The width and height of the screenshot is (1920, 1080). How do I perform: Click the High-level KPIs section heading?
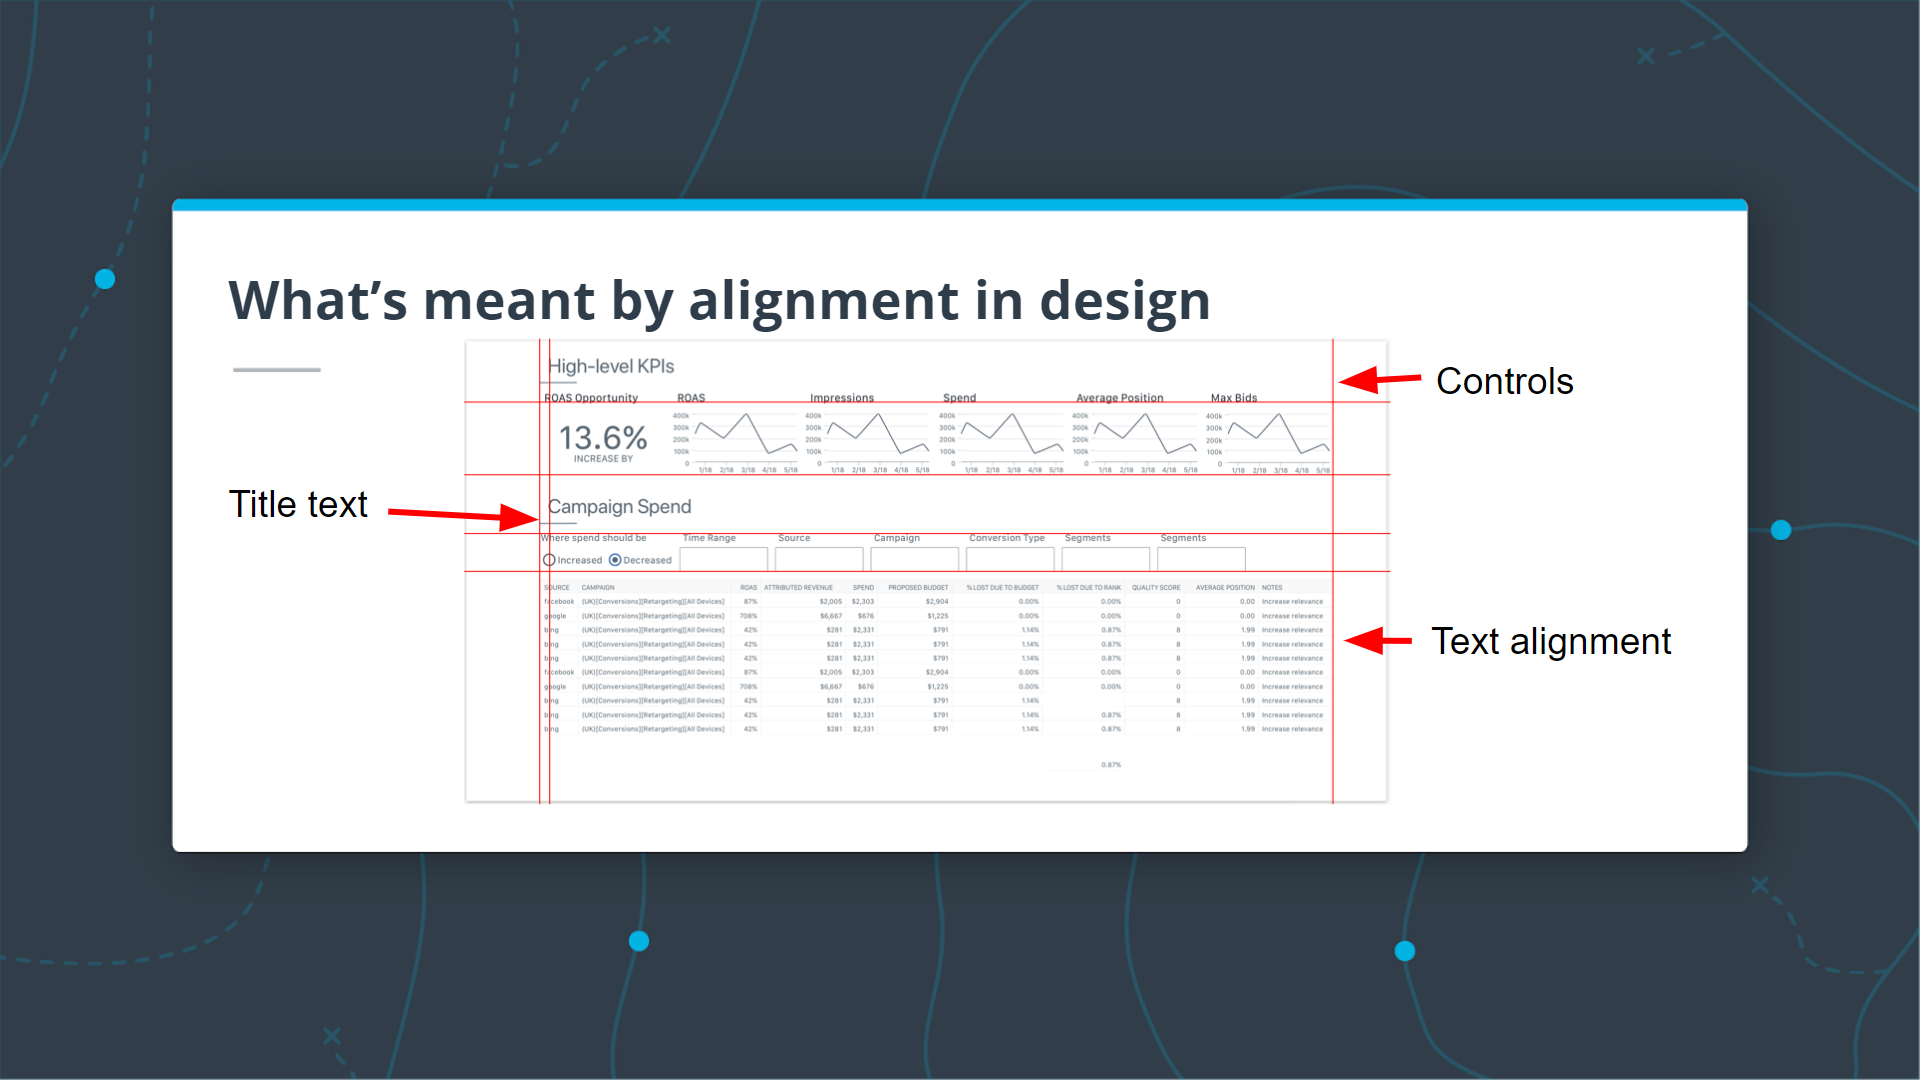click(611, 366)
